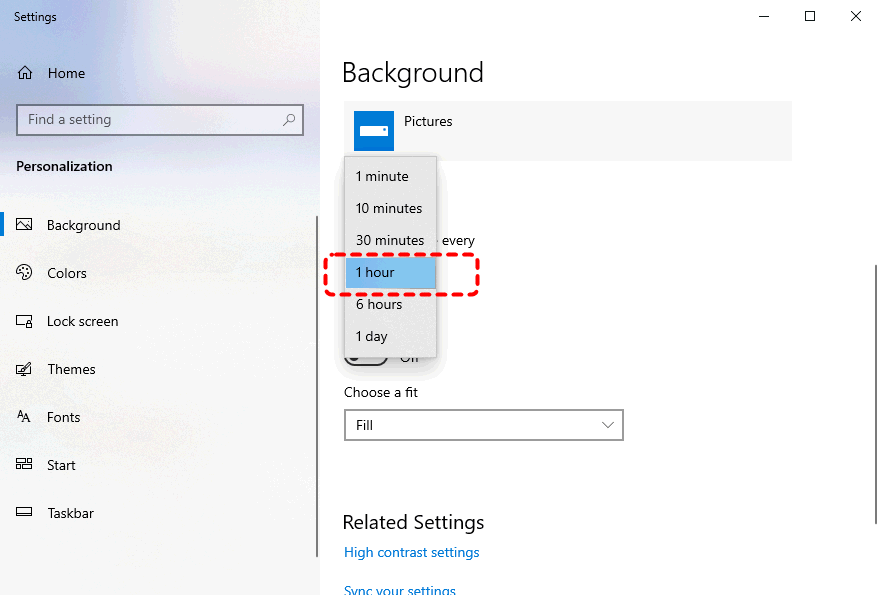
Task: Toggle the partially hidden shuffle switch
Action: pos(365,359)
